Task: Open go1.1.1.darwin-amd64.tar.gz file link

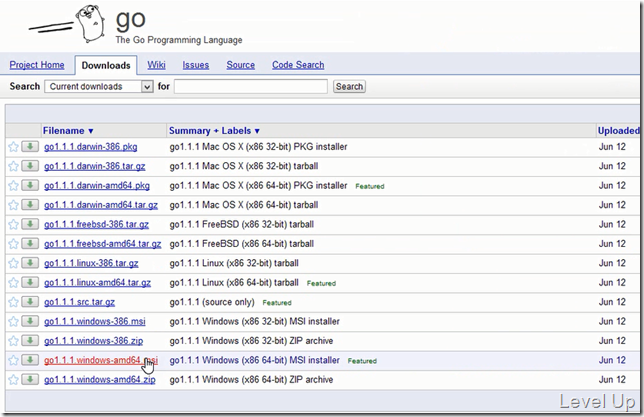Action: click(101, 205)
